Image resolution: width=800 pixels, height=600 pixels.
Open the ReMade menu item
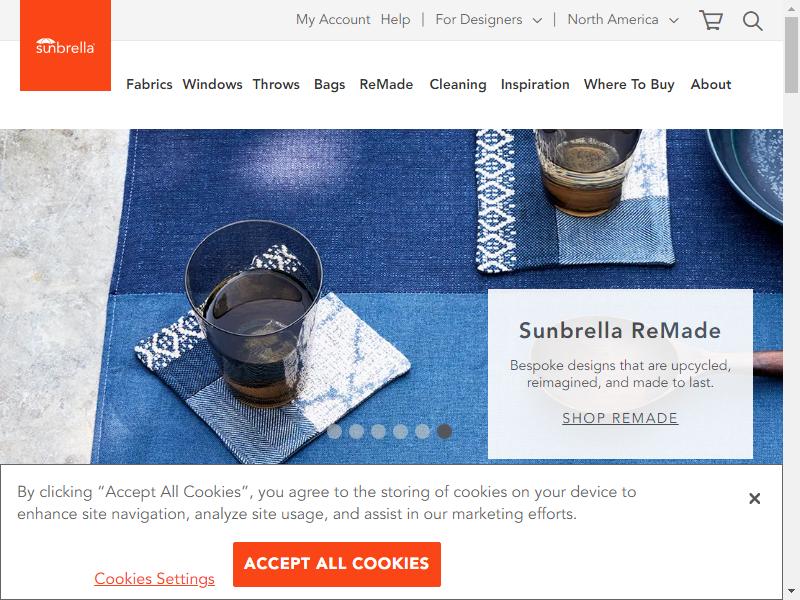[386, 84]
